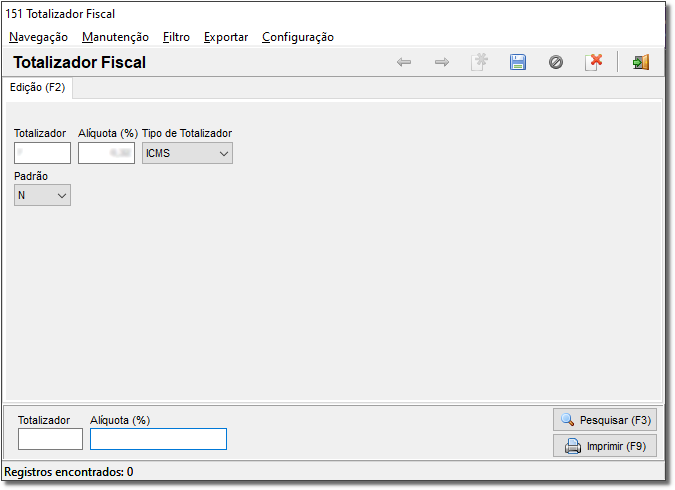Click the Pesquisar (F3) button

pos(605,420)
